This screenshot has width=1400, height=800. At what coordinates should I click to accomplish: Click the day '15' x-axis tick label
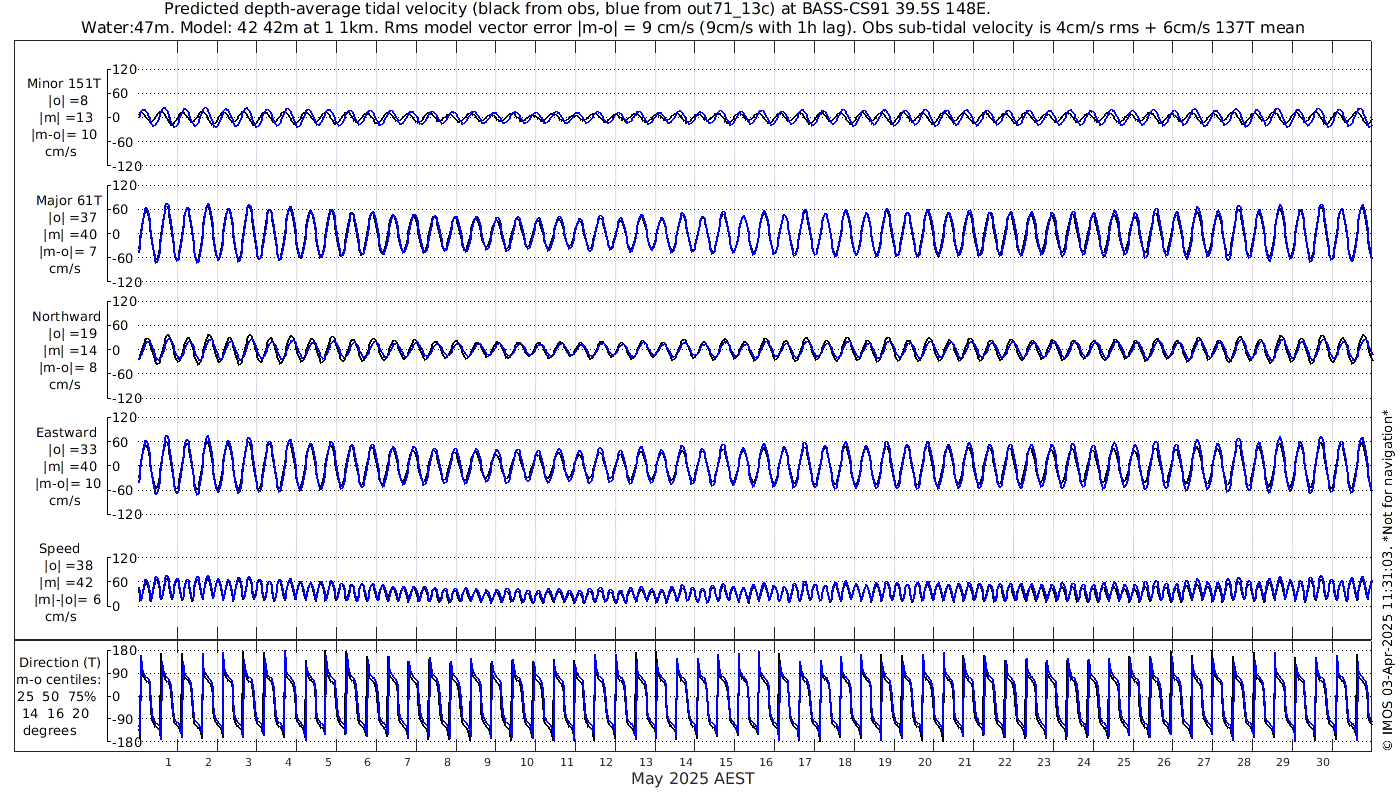point(726,762)
